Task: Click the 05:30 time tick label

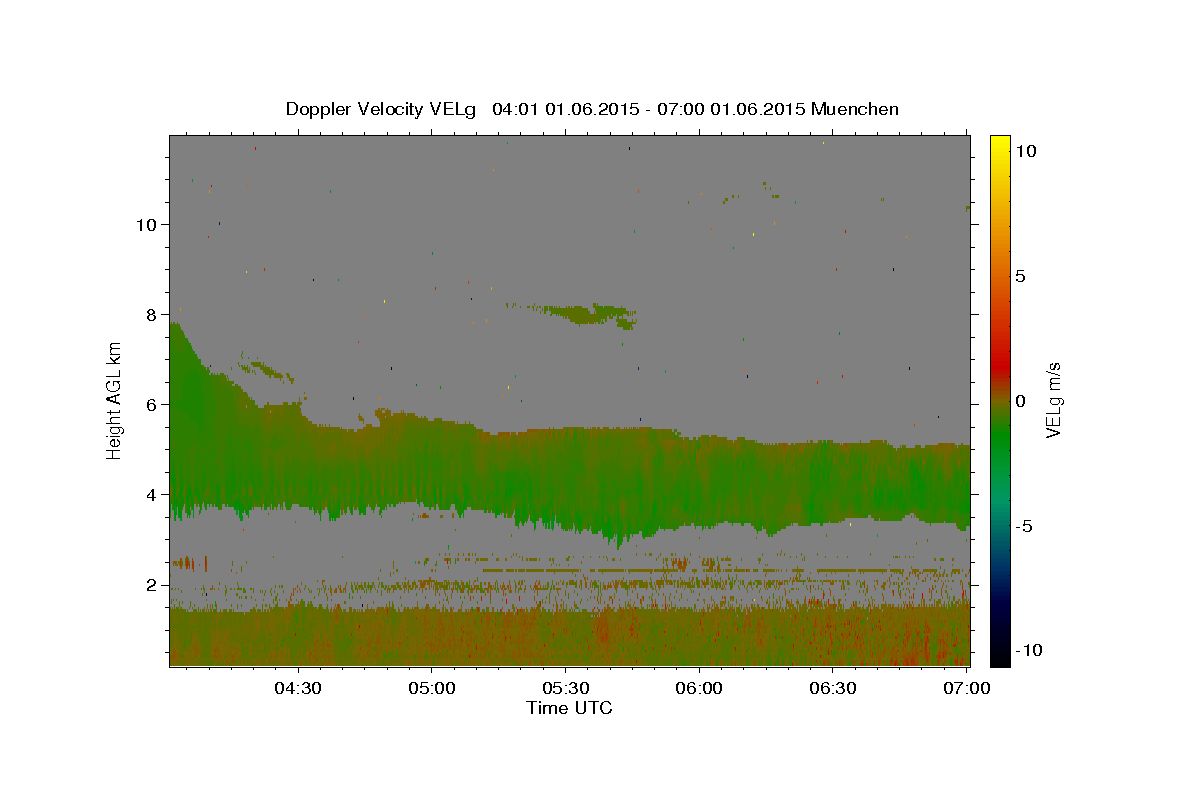Action: click(x=565, y=688)
